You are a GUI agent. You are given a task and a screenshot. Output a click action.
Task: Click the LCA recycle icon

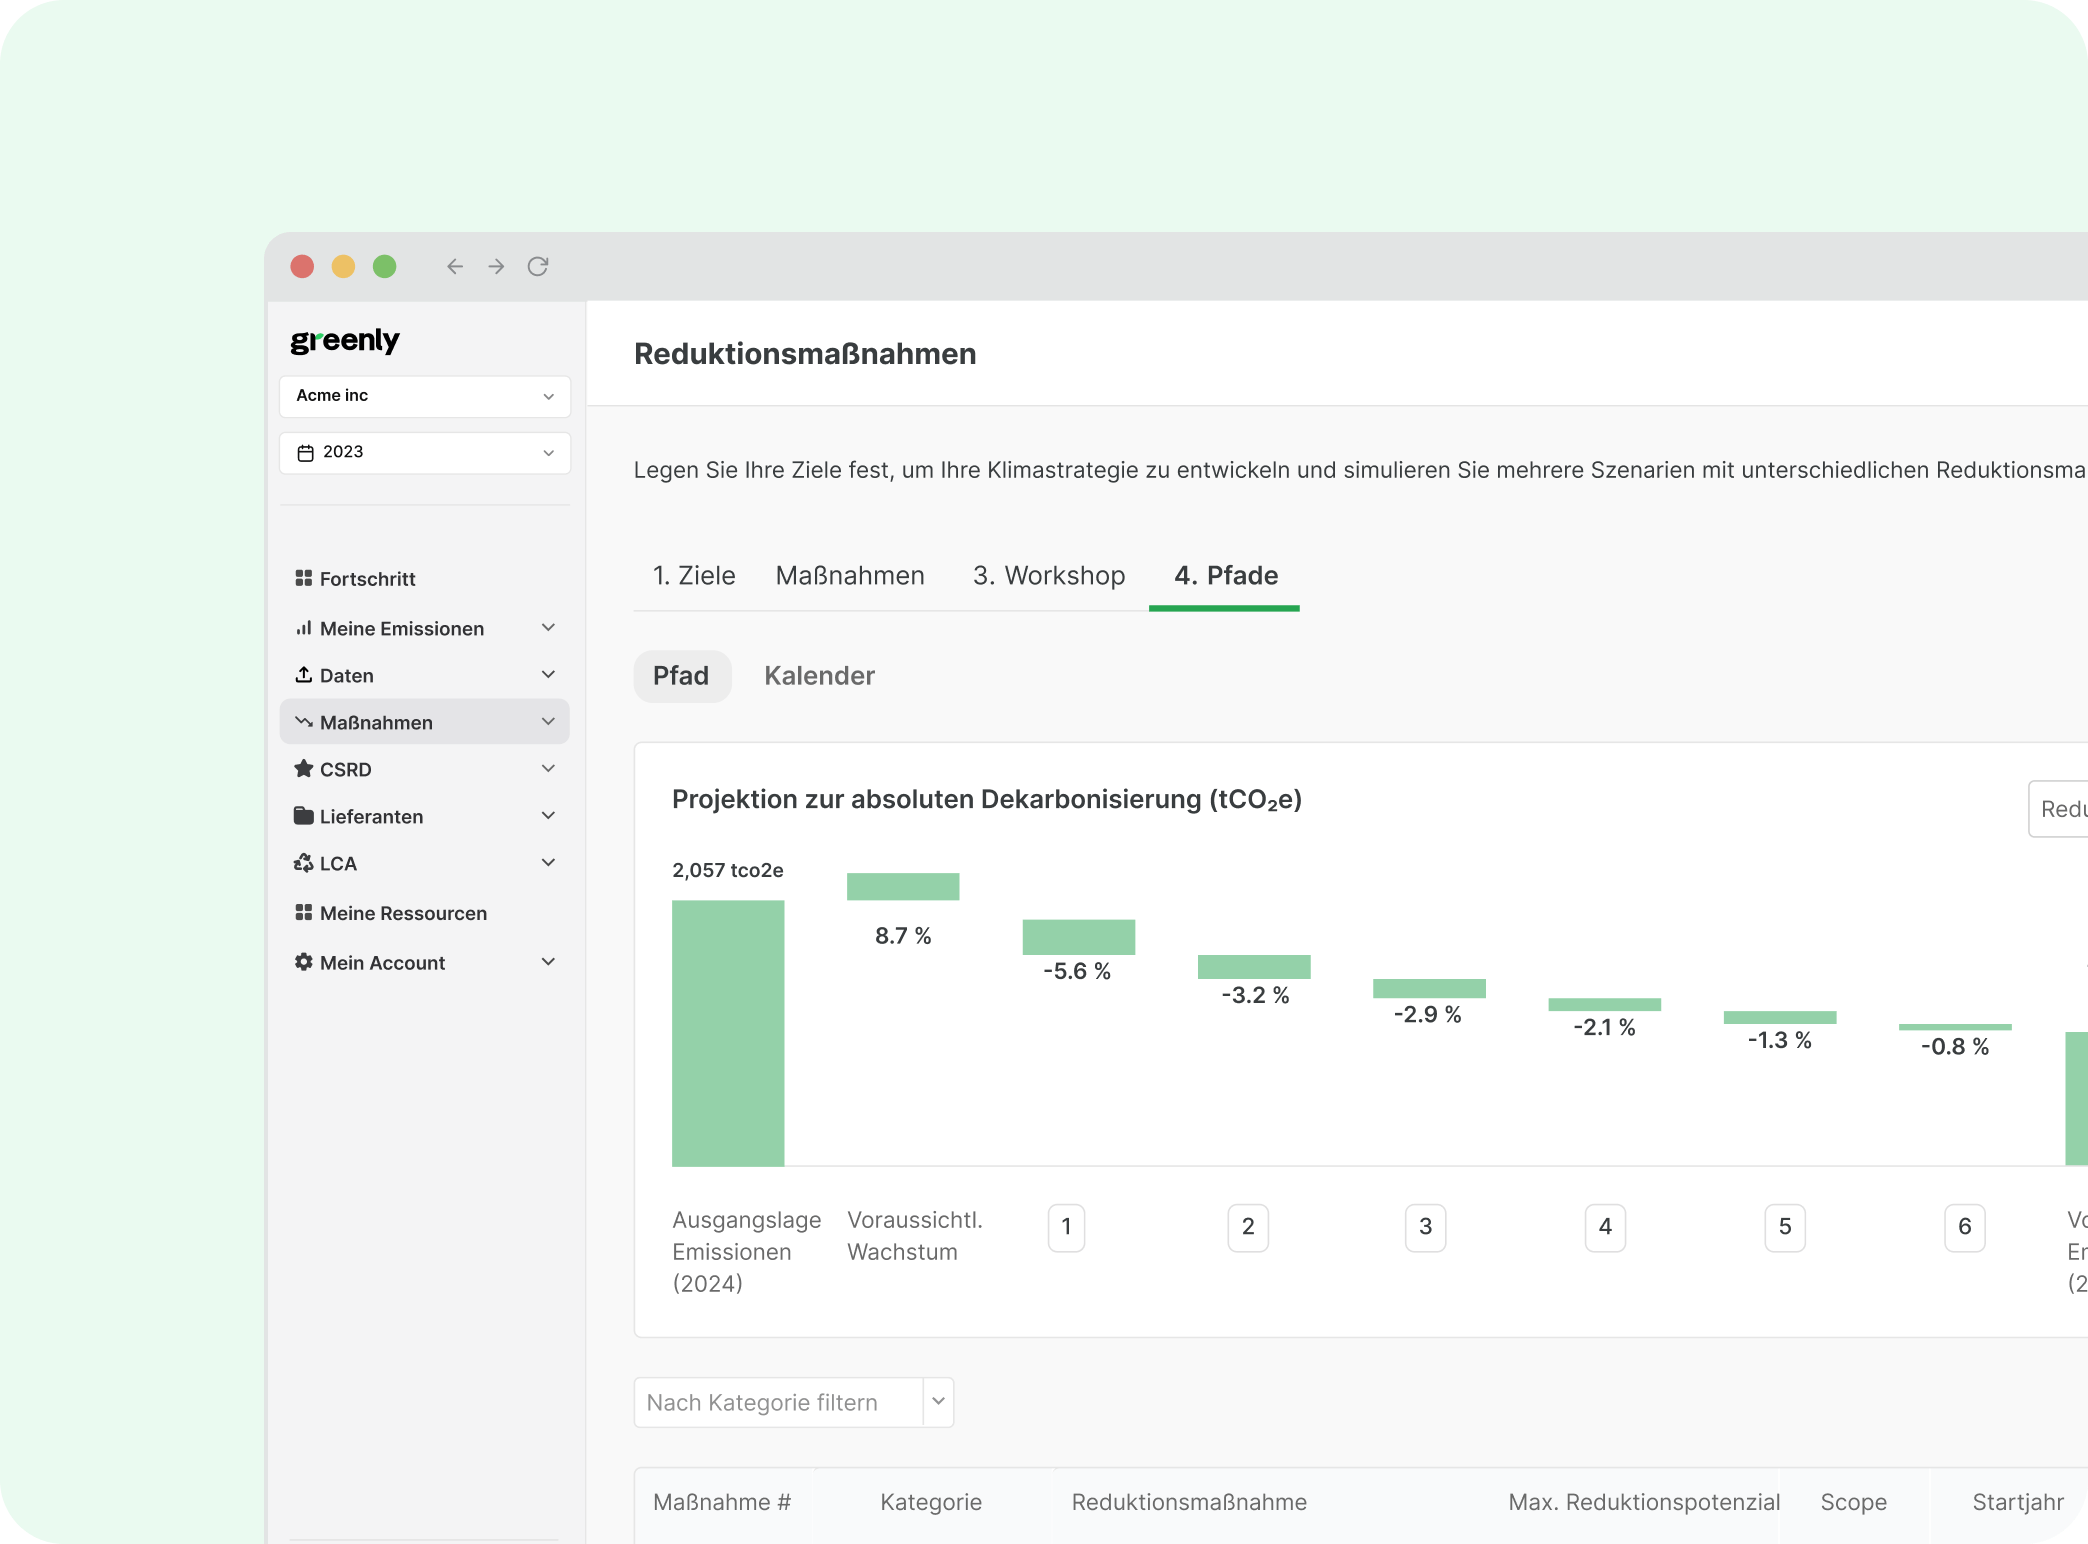click(x=304, y=863)
